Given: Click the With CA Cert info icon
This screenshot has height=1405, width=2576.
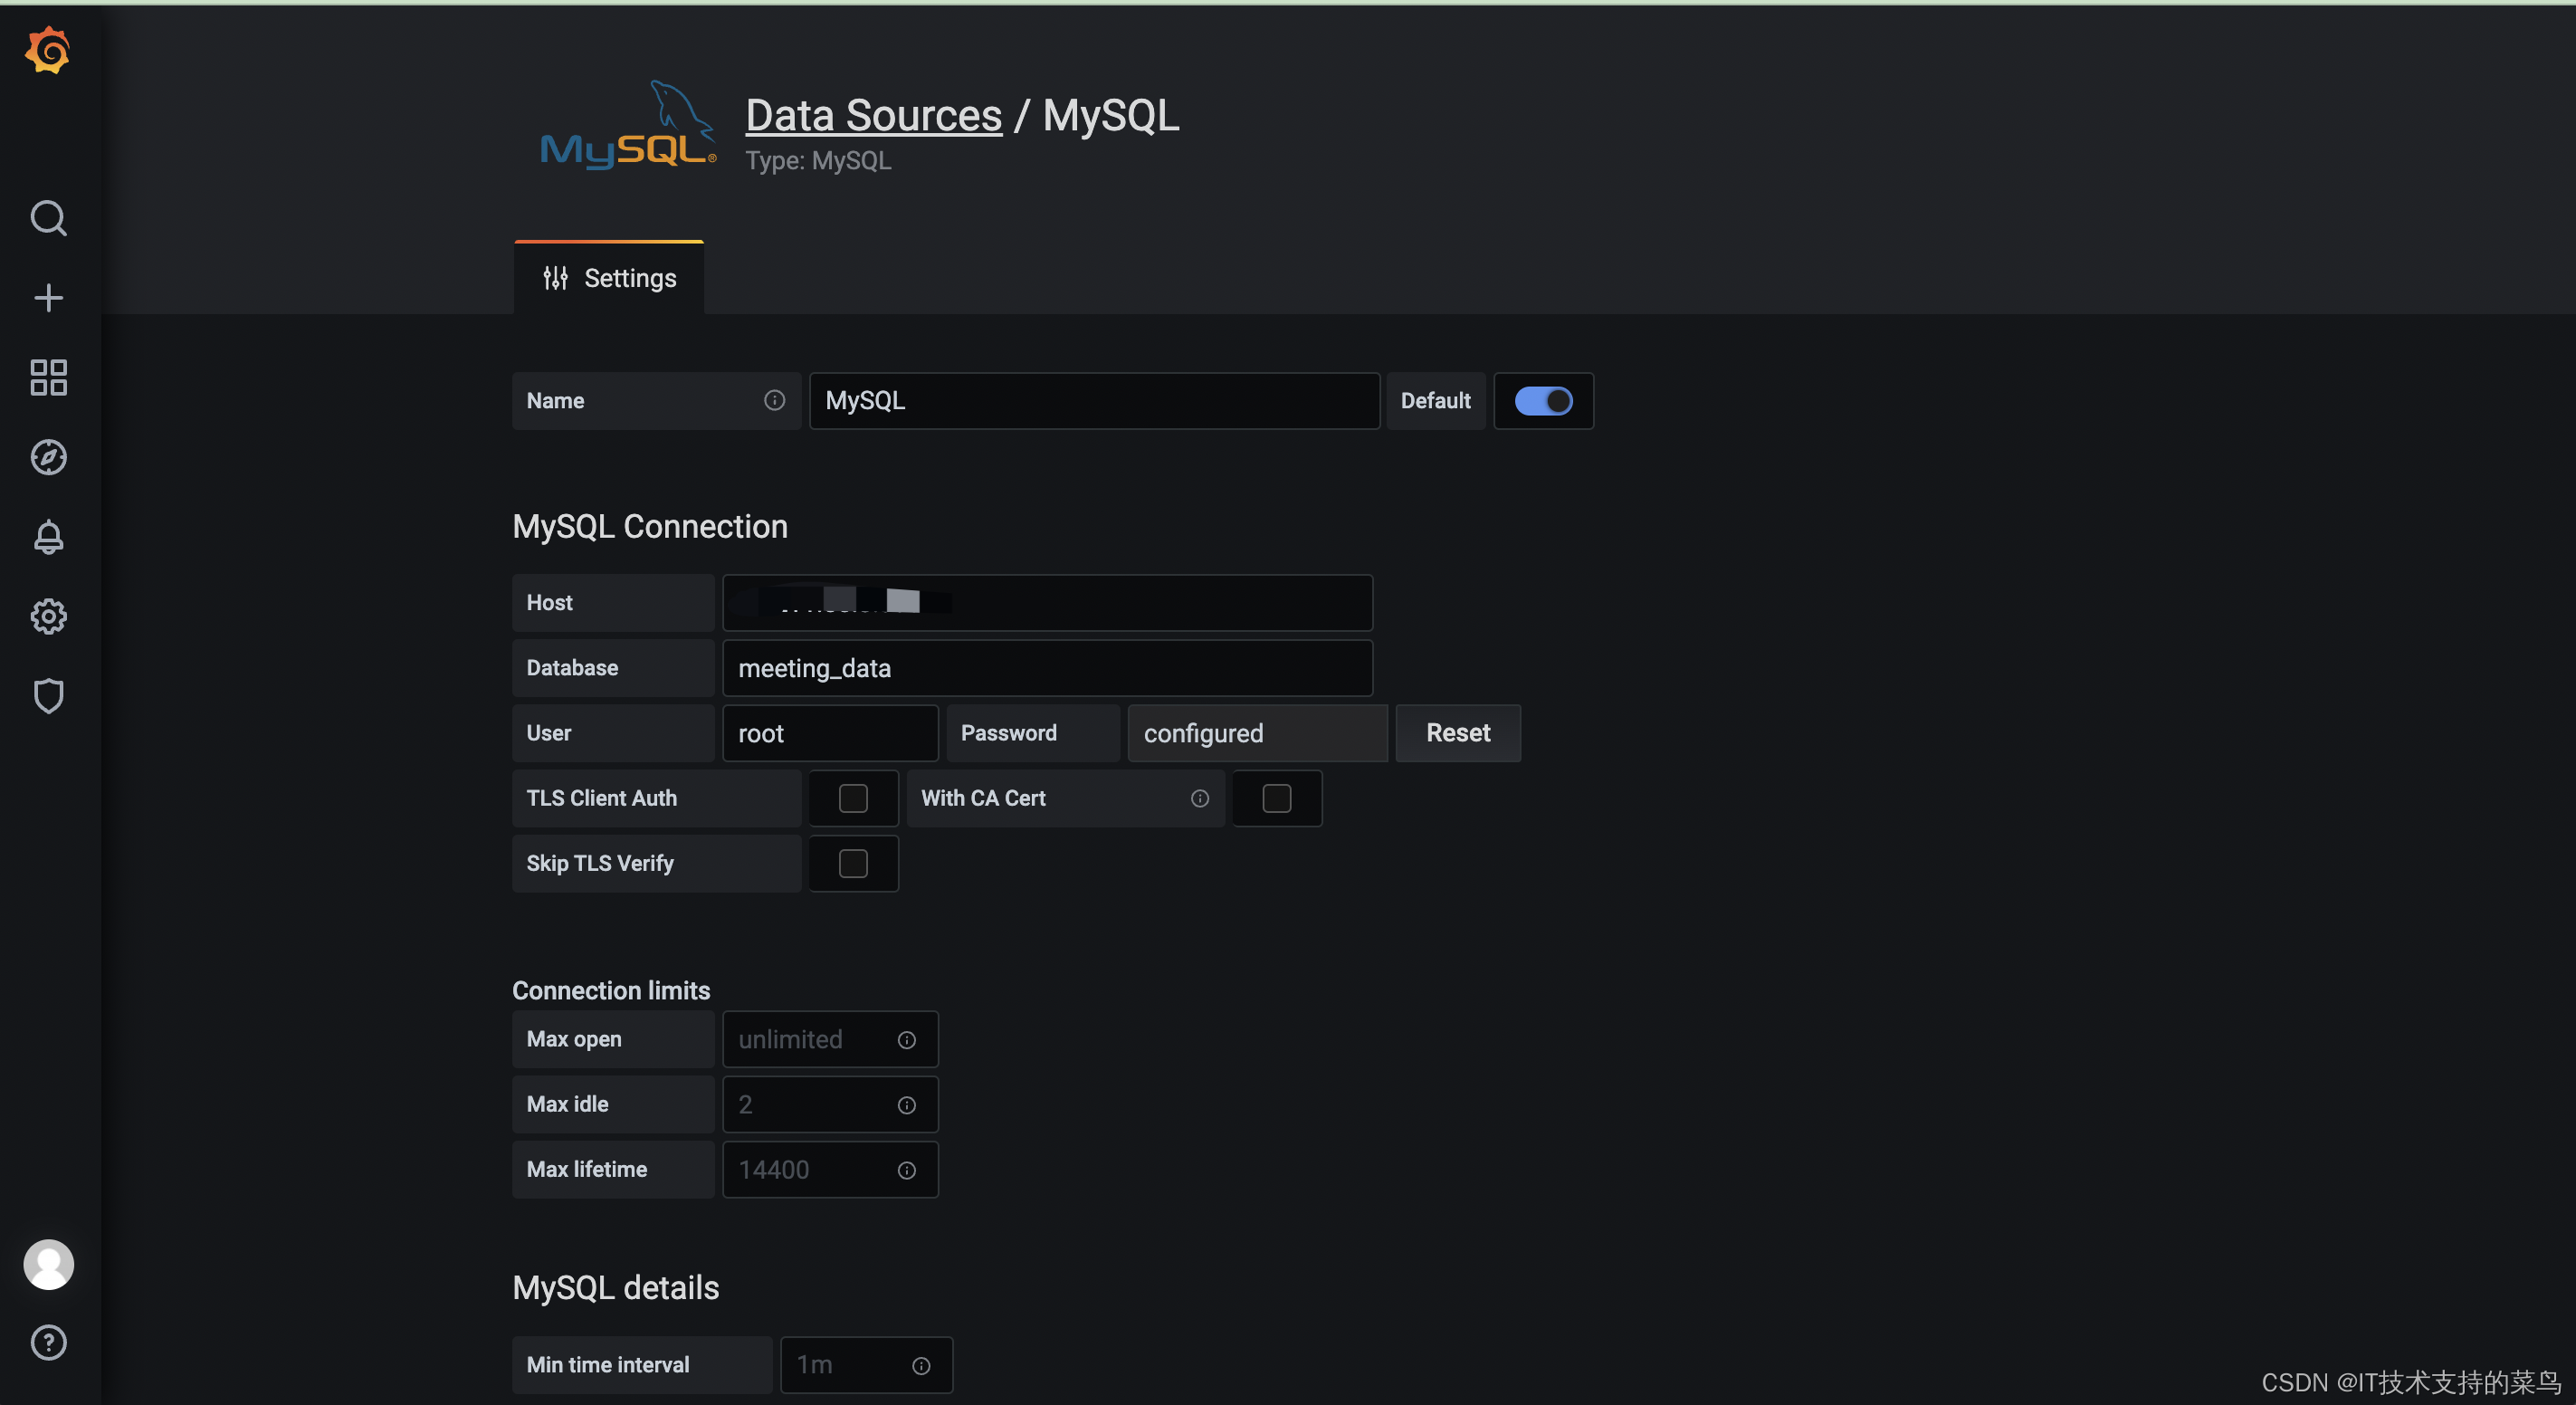Looking at the screenshot, I should 1200,798.
